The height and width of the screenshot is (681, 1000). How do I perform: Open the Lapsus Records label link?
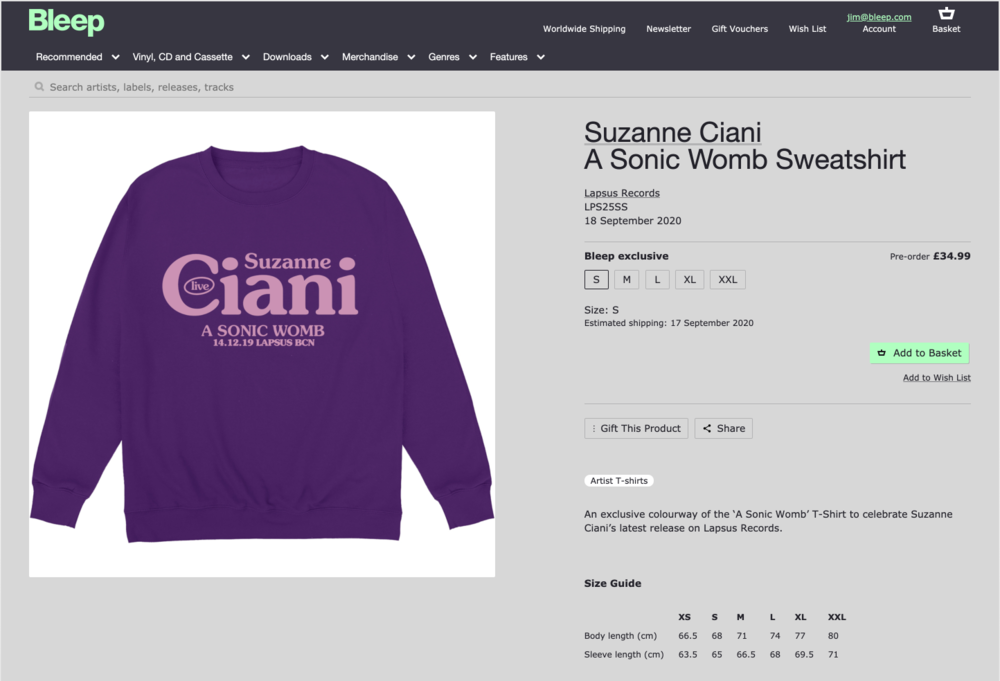[622, 193]
